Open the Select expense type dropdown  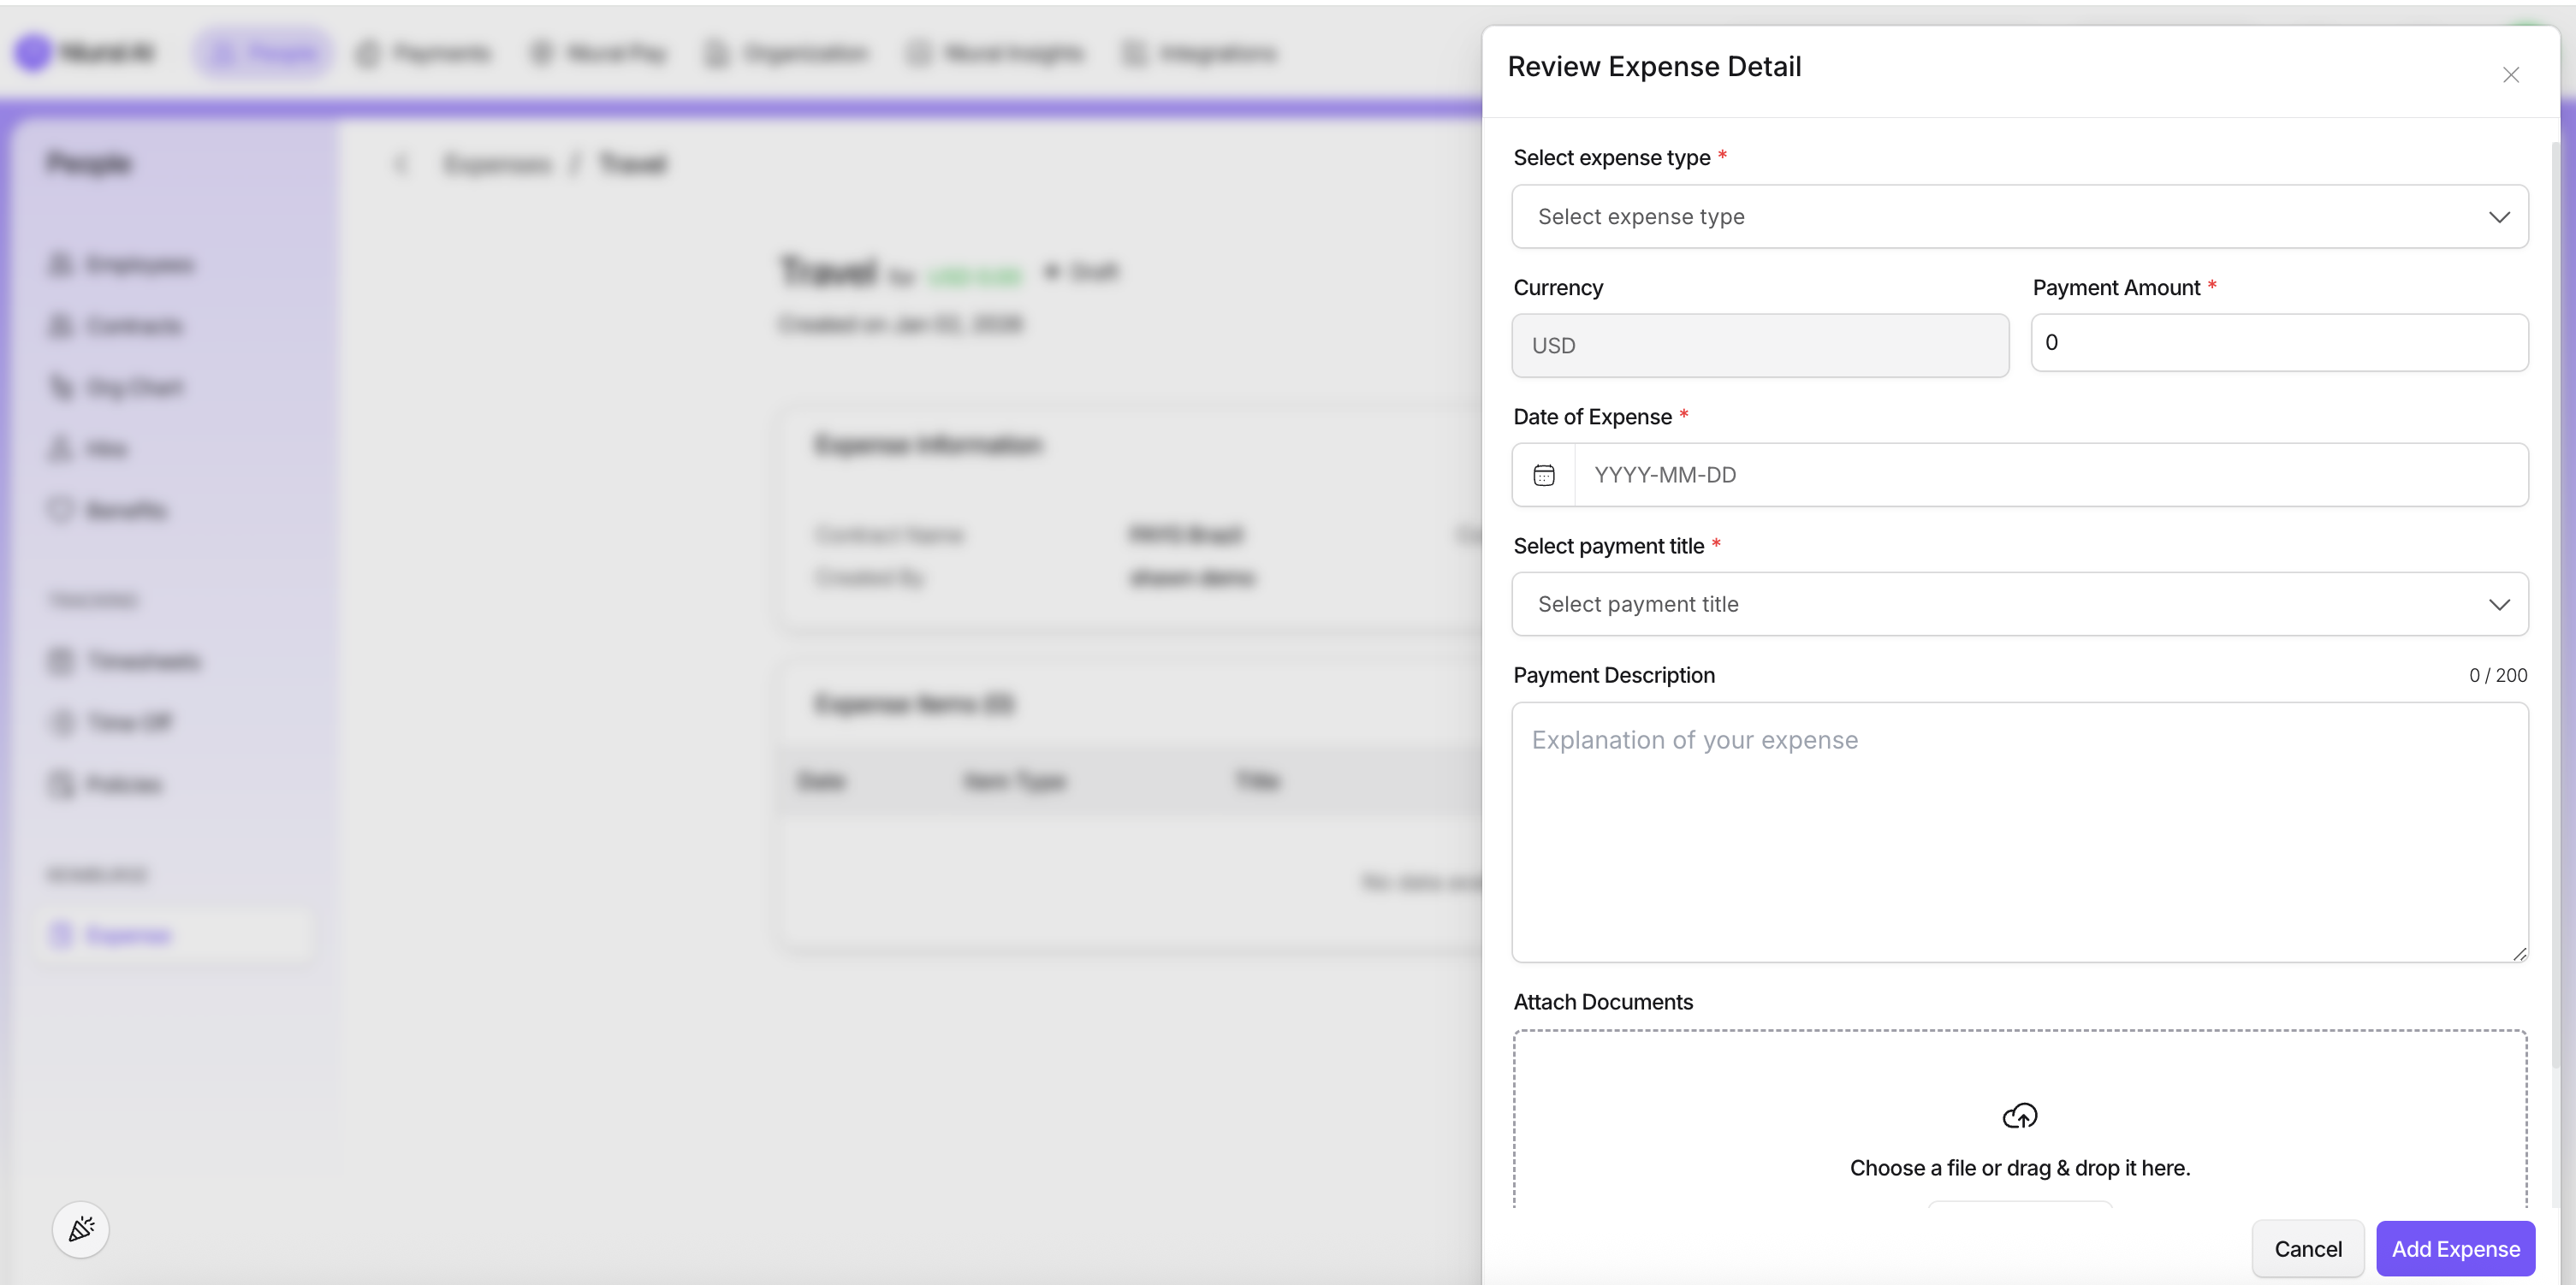[x=2018, y=216]
